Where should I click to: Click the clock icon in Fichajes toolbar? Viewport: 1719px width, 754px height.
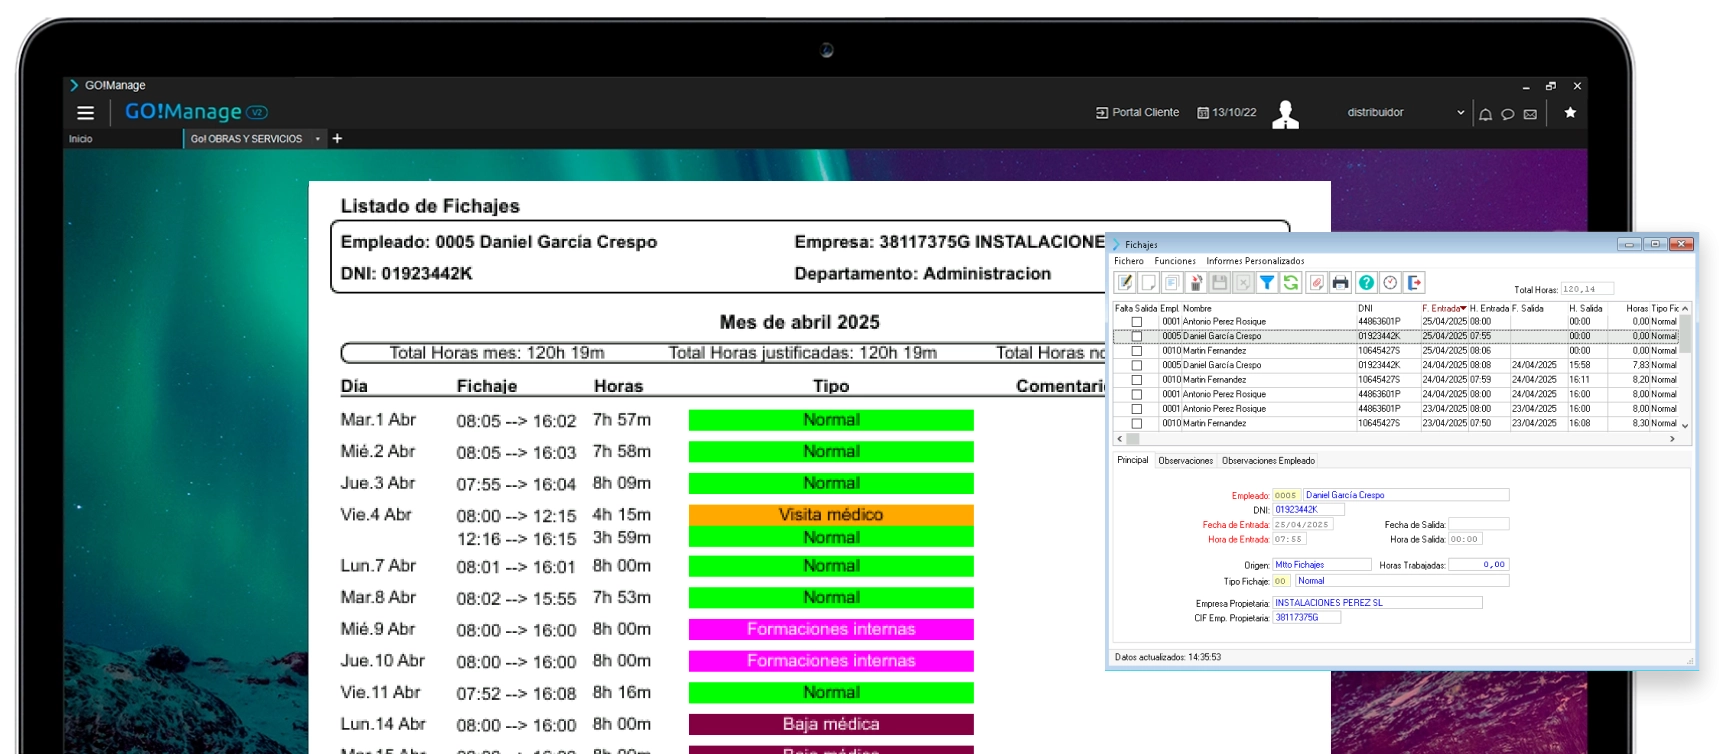[1390, 283]
